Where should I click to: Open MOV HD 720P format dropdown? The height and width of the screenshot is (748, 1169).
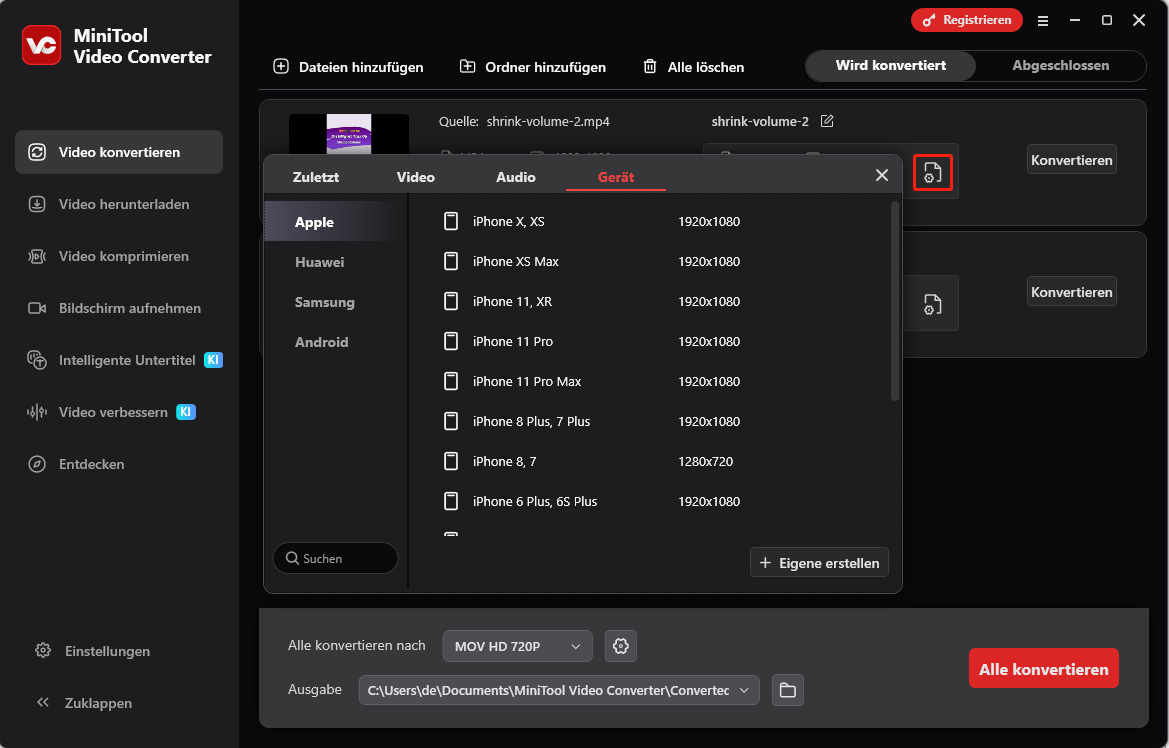point(517,646)
